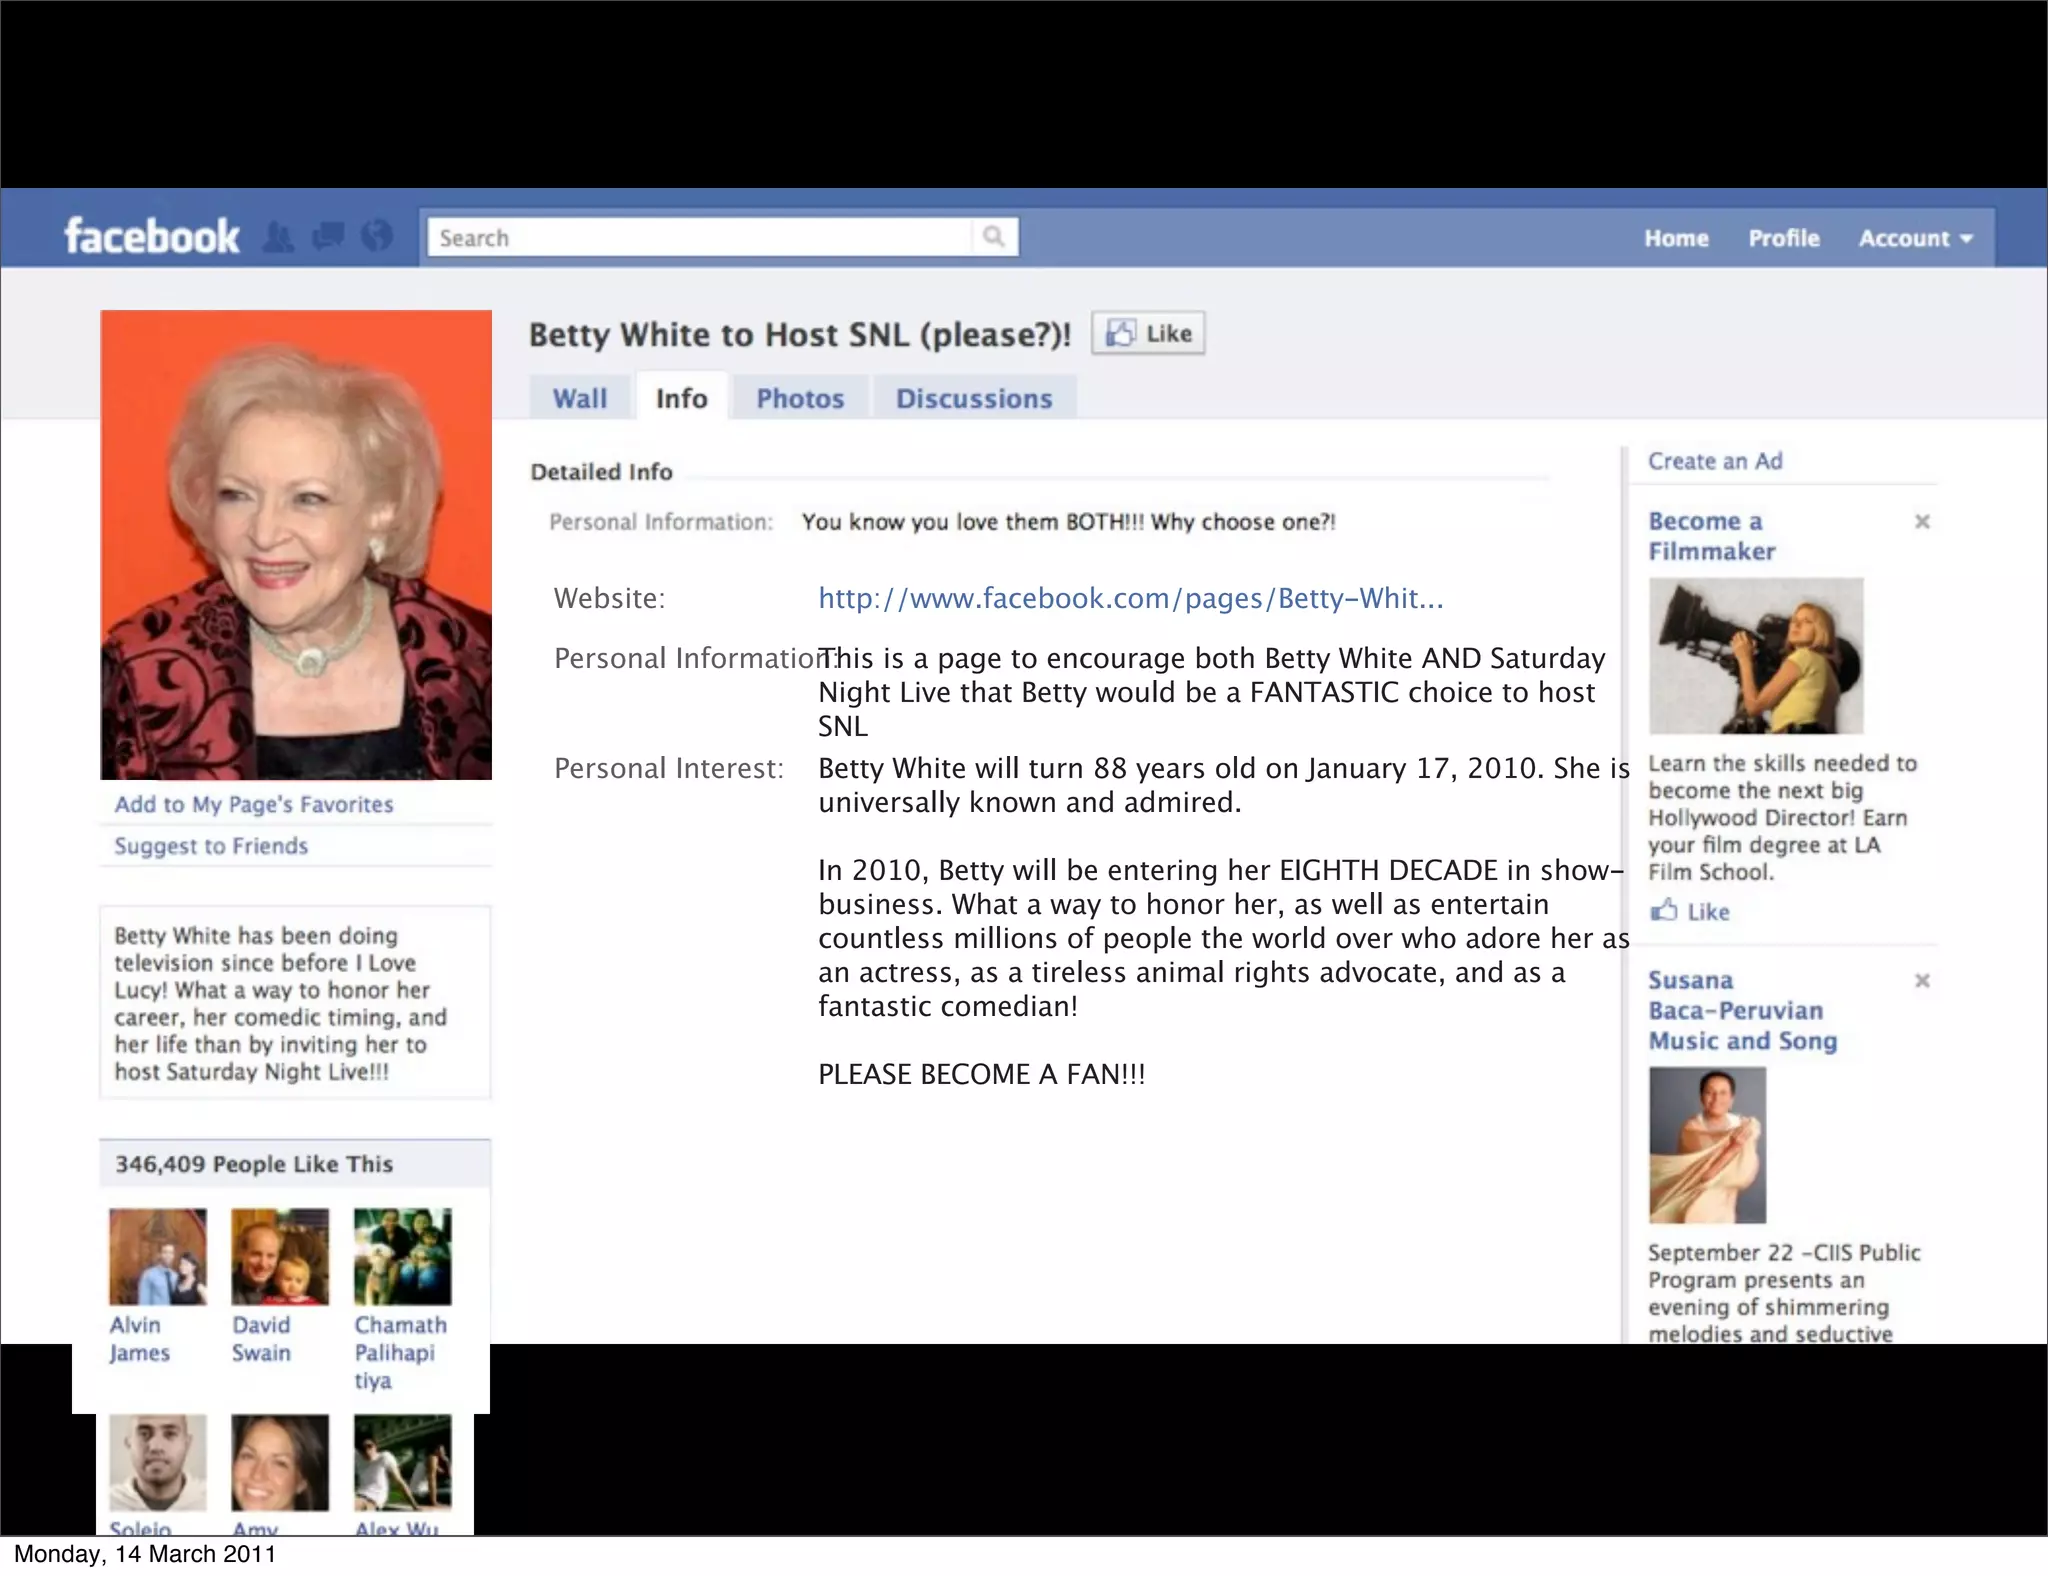Open Profile in top bar

tap(1784, 238)
